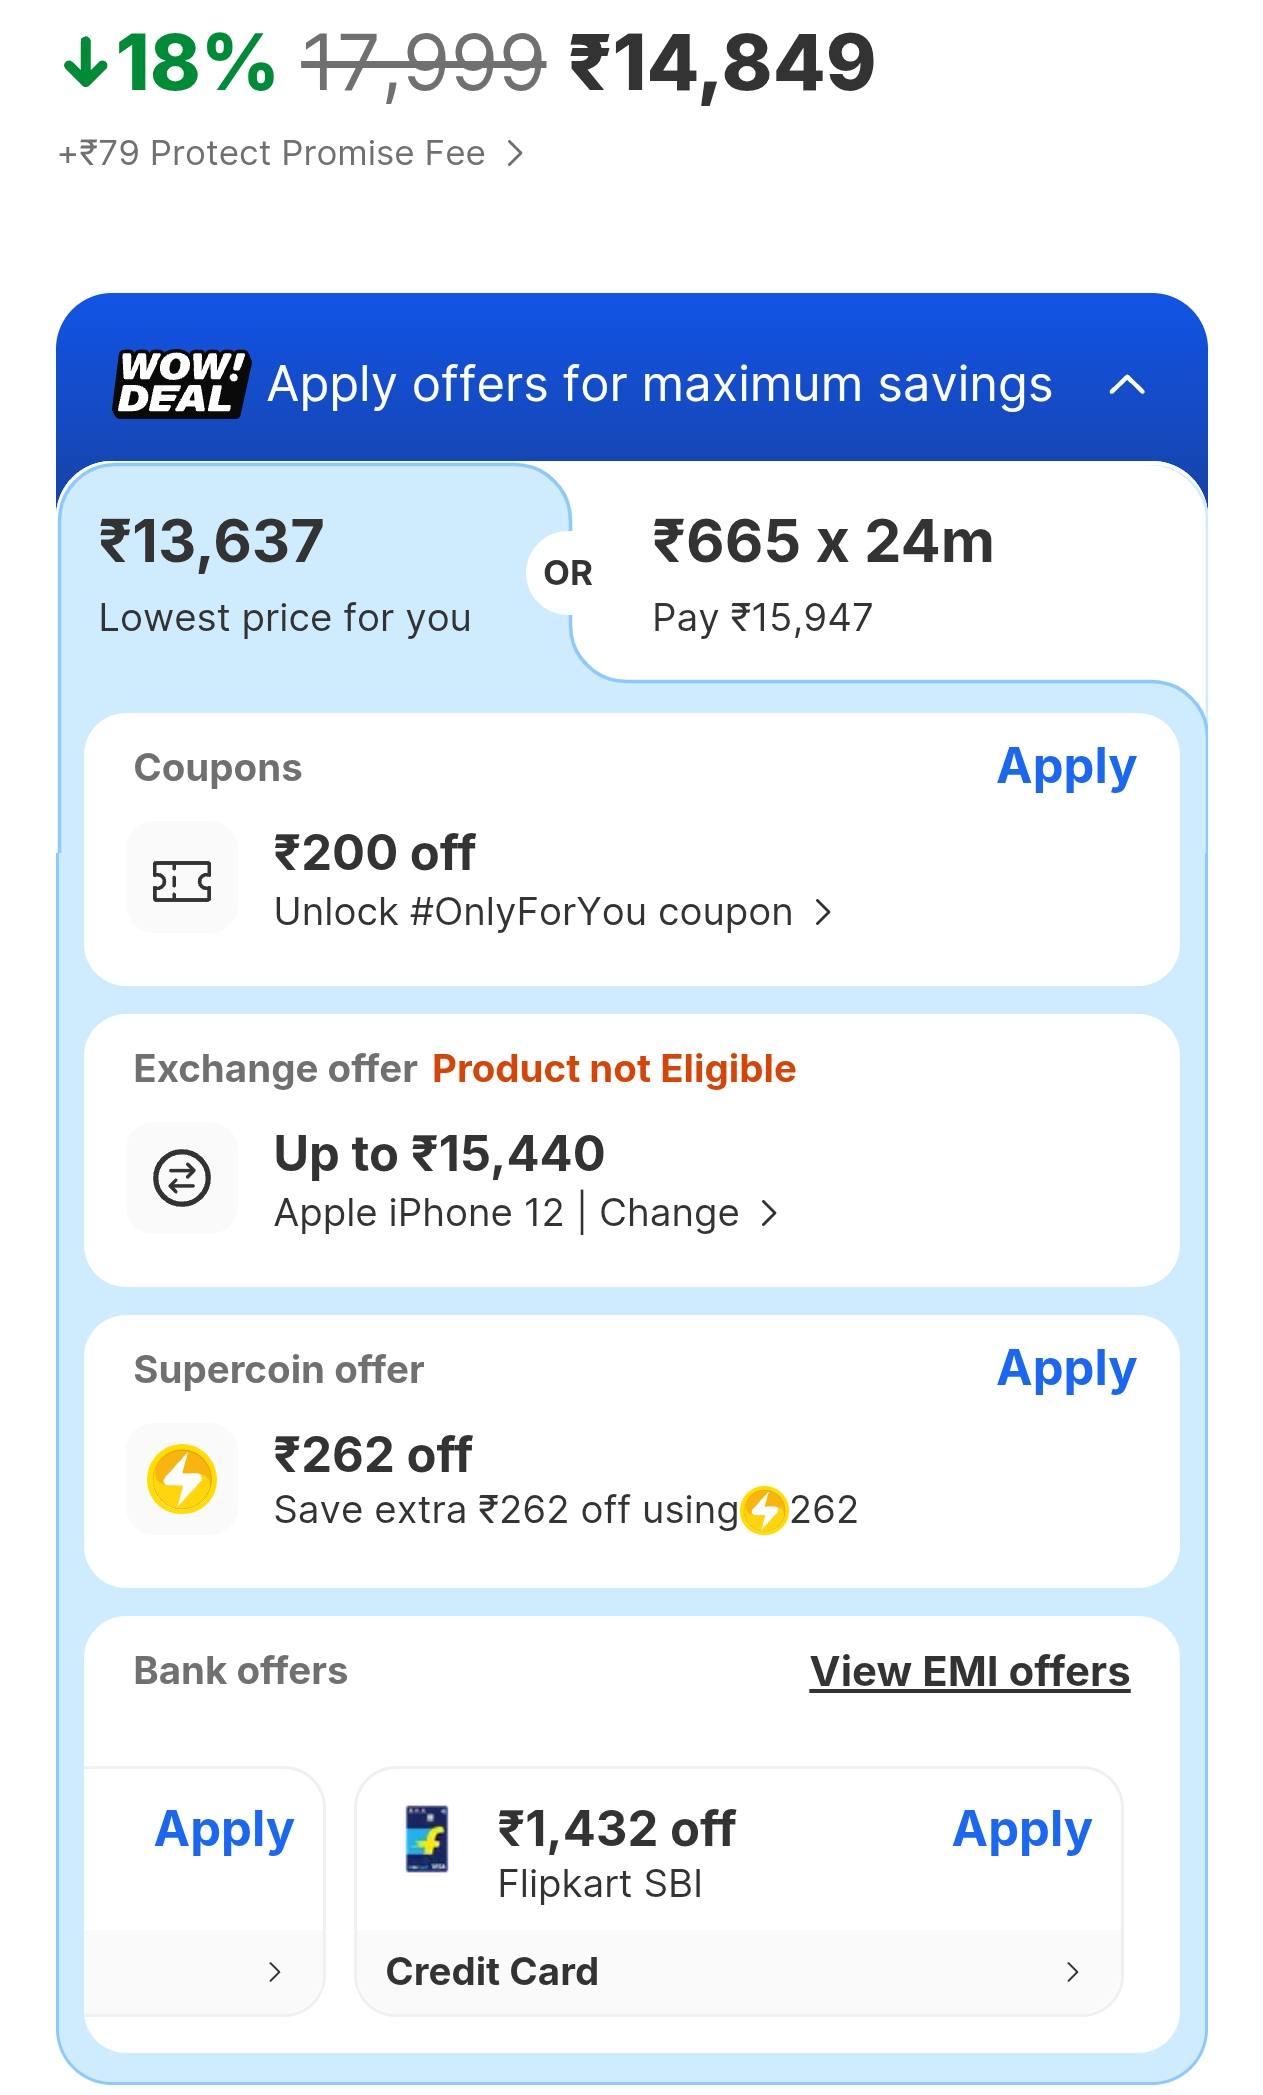
Task: Open Protect Promise Fee details chevron
Action: point(515,154)
